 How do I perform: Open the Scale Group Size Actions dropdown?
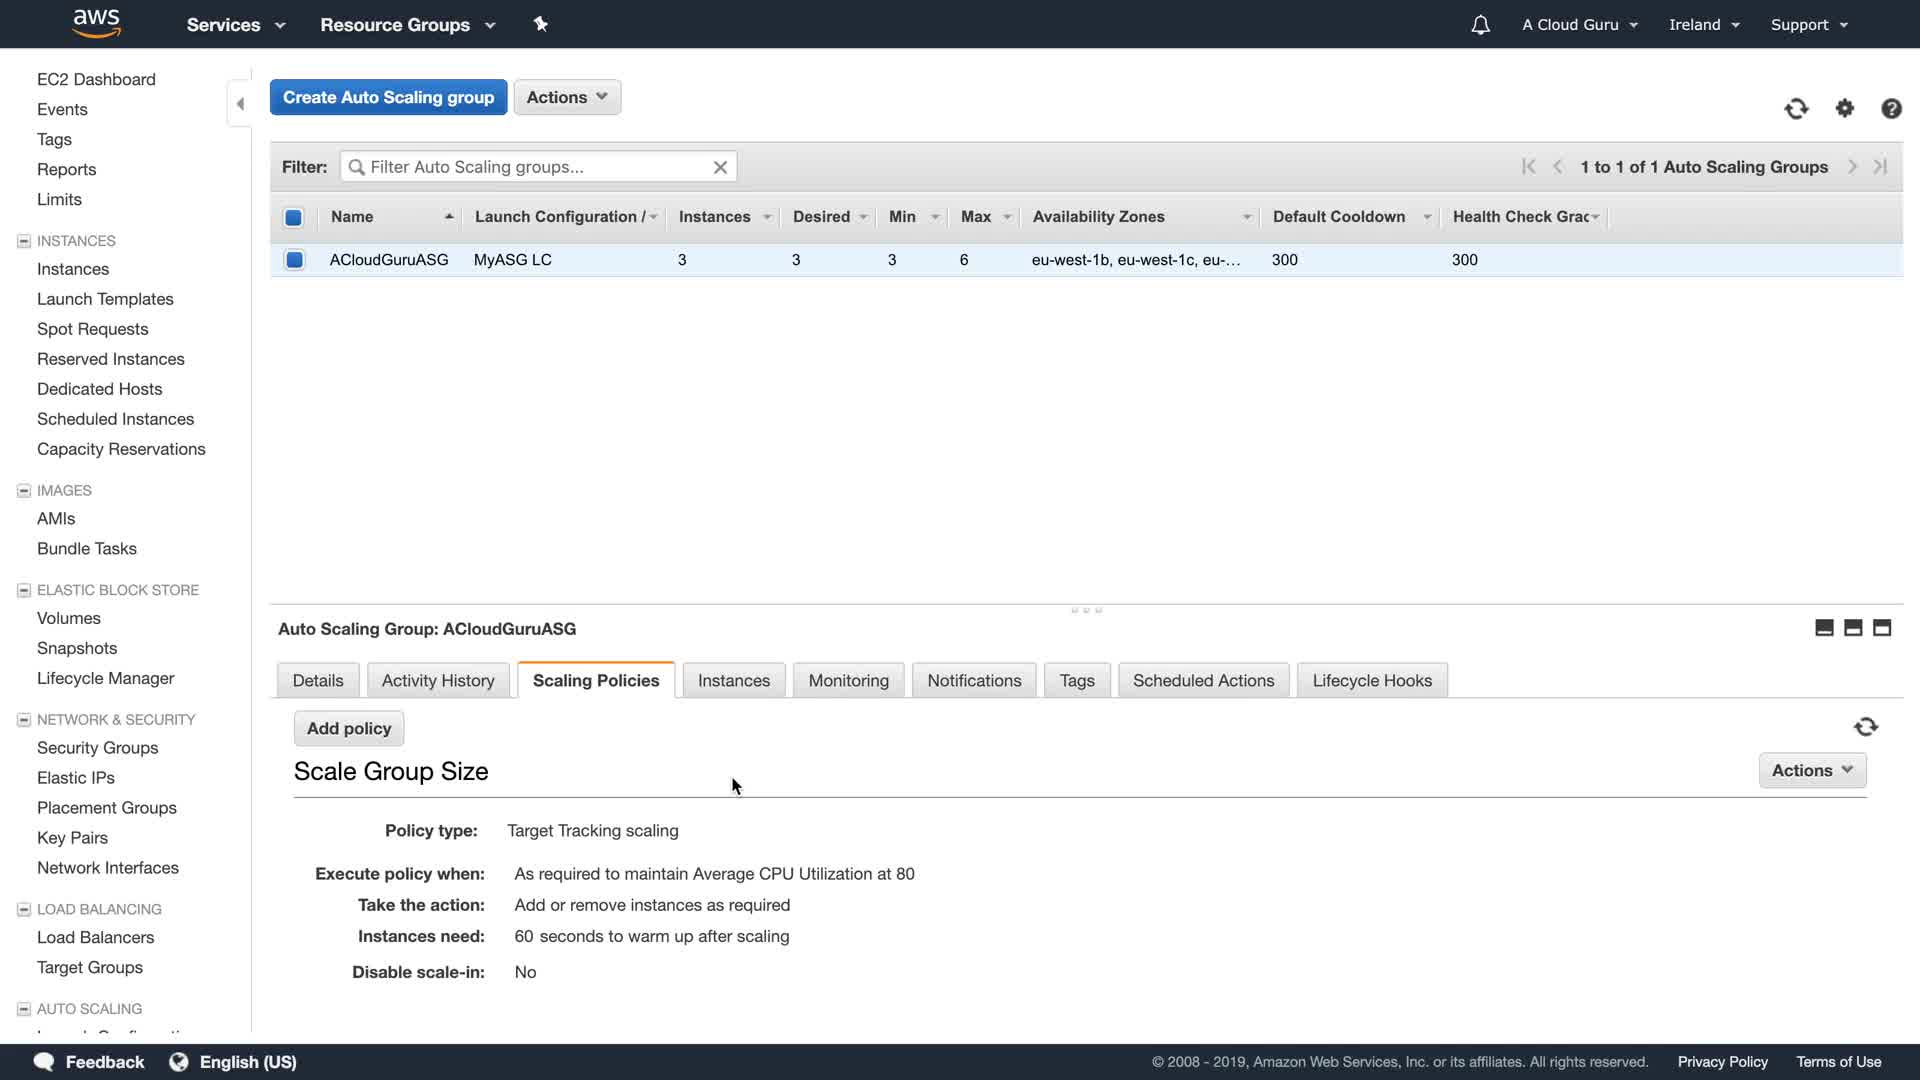click(x=1812, y=770)
